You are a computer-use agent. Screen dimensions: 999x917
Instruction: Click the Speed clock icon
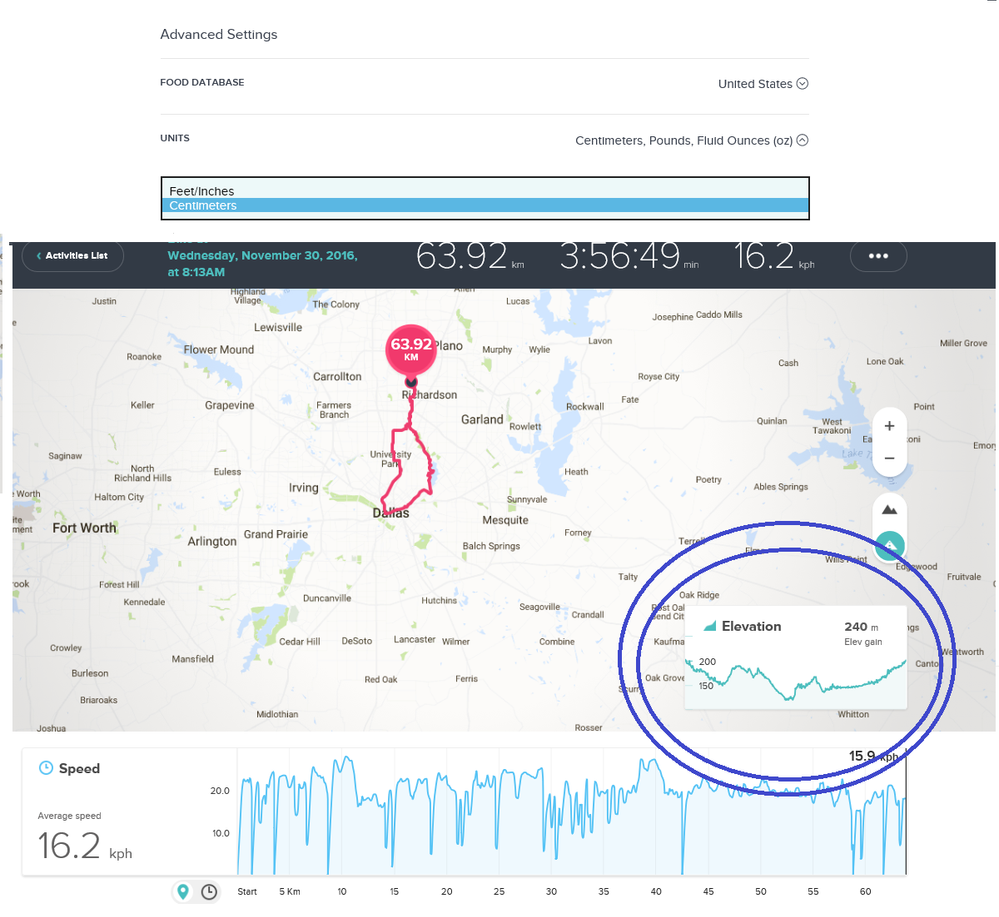click(x=46, y=768)
